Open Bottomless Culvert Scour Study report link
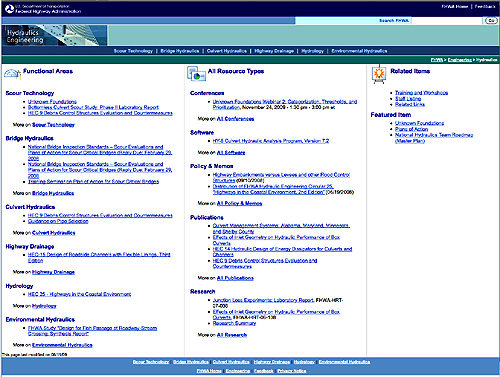Image resolution: width=500 pixels, height=377 pixels. coord(93,107)
